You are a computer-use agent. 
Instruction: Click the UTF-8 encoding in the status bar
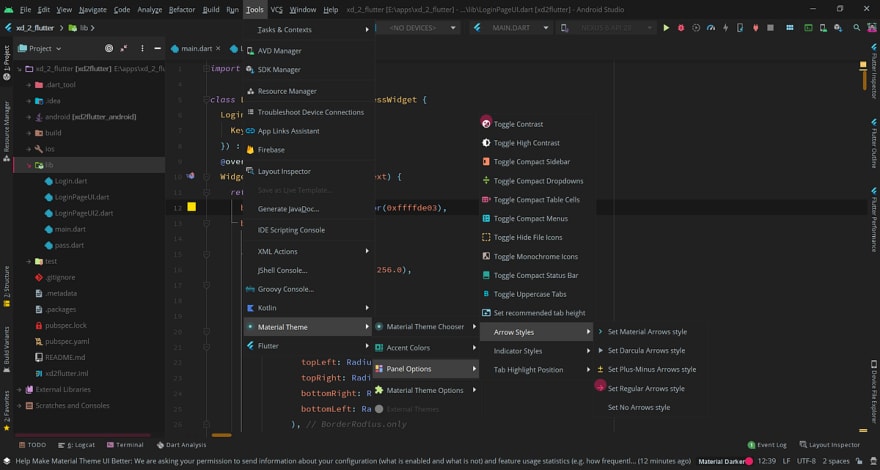tap(806, 461)
